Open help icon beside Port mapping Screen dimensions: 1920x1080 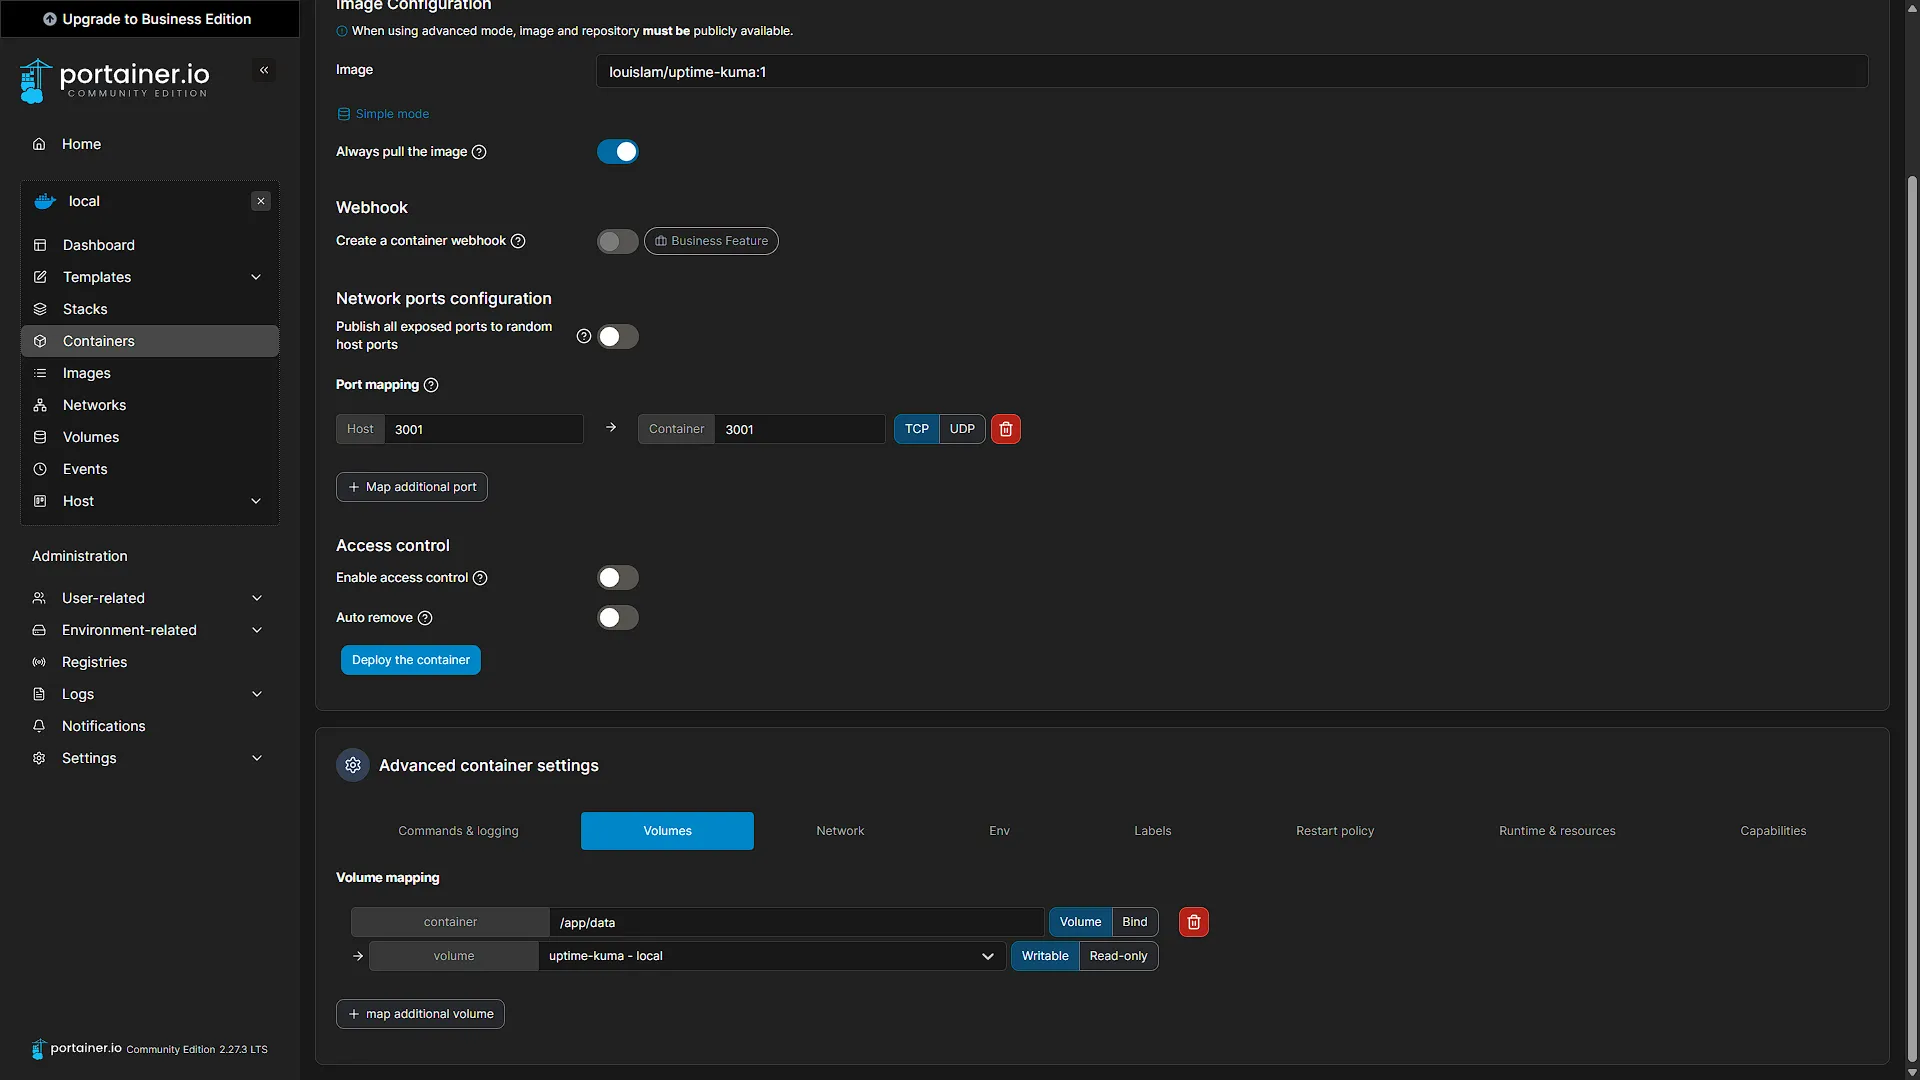coord(431,385)
